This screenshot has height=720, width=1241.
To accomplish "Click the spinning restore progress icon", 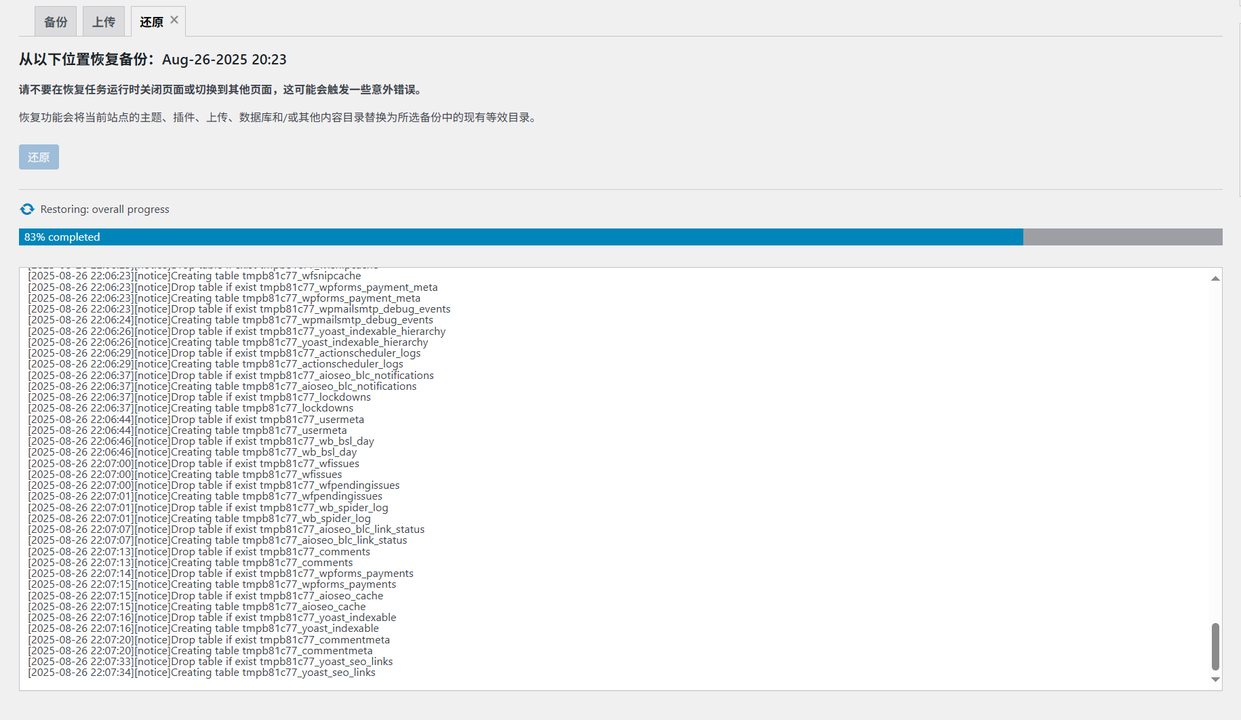I will click(x=27, y=210).
